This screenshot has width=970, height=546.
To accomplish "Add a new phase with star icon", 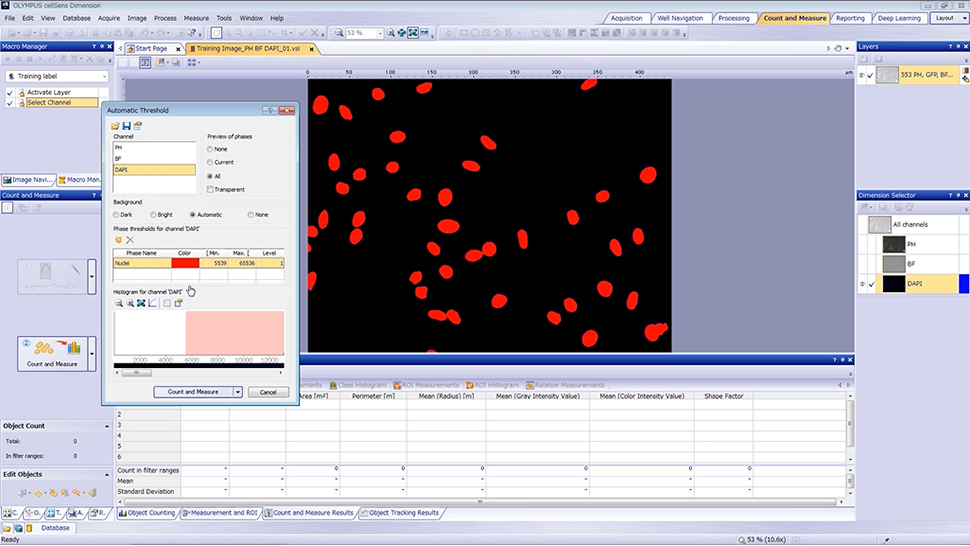I will point(118,240).
